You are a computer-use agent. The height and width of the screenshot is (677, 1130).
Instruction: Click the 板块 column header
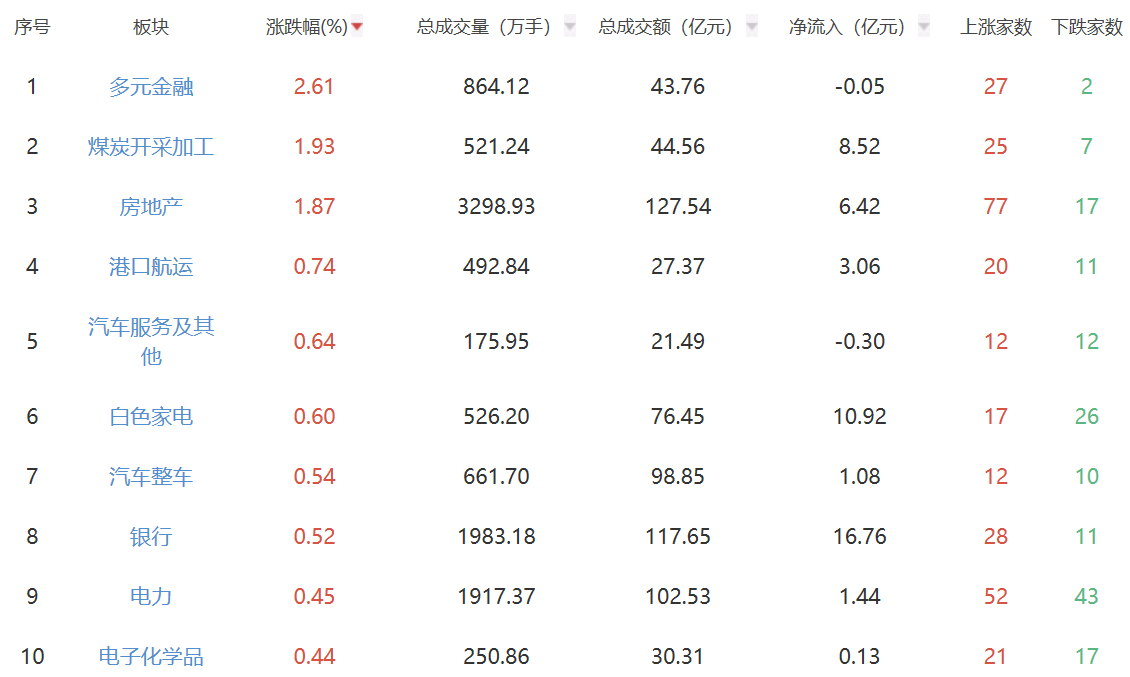click(x=151, y=27)
